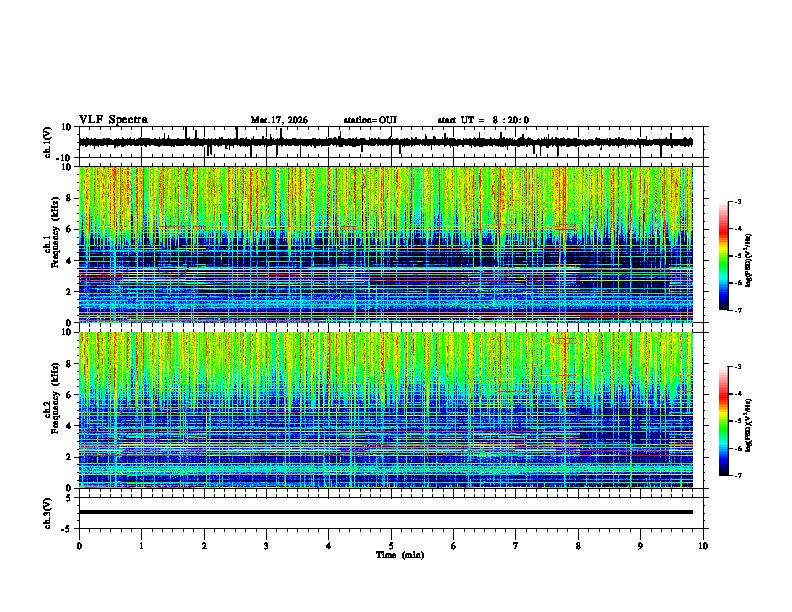This screenshot has height=612, width=792.
Task: Click the "ch.1(V)" axis label
Action: pos(48,142)
